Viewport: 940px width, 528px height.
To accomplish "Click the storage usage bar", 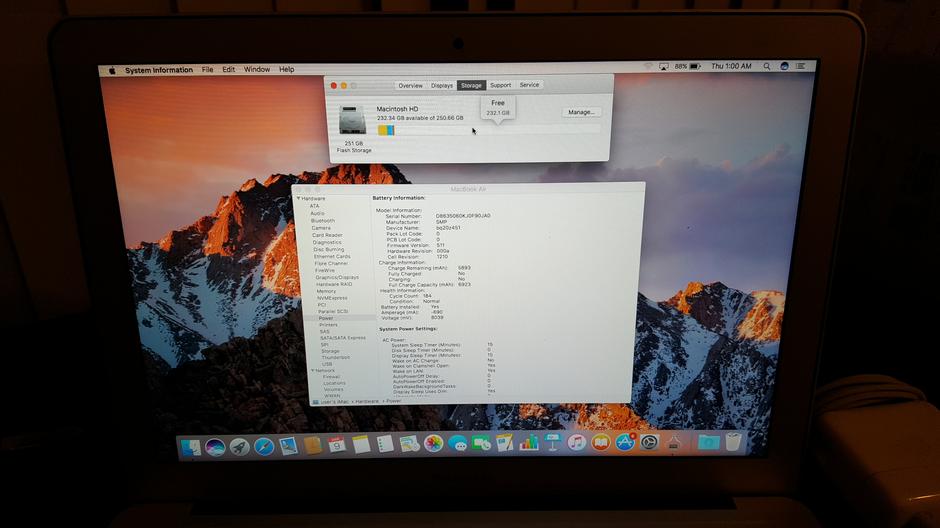I will coord(489,130).
